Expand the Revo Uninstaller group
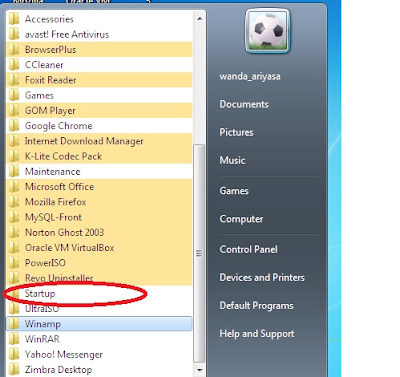This screenshot has width=400, height=377. (99, 278)
